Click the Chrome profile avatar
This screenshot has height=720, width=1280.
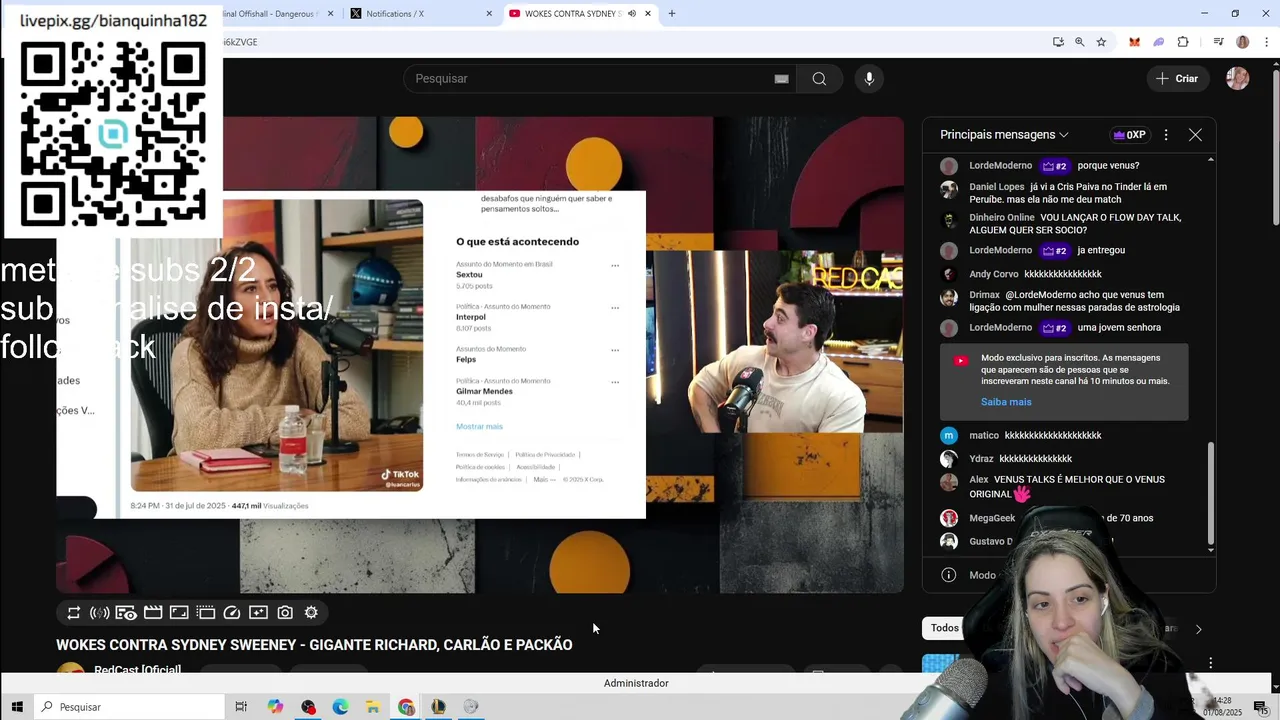pyautogui.click(x=1243, y=42)
